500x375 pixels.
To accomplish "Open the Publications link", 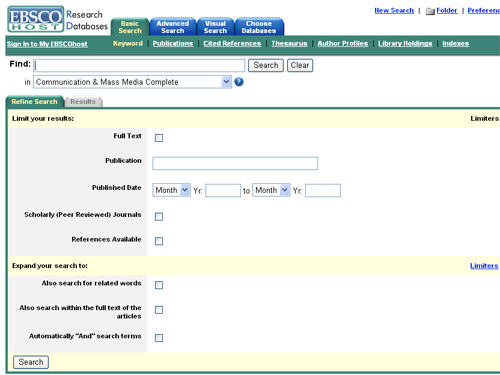I will 173,44.
